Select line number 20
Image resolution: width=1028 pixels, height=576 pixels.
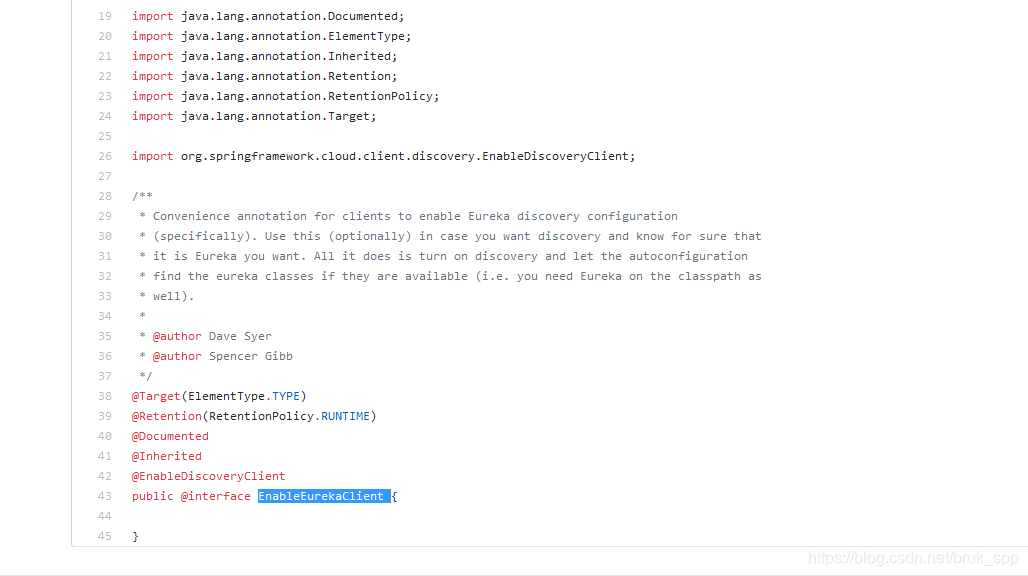coord(105,36)
